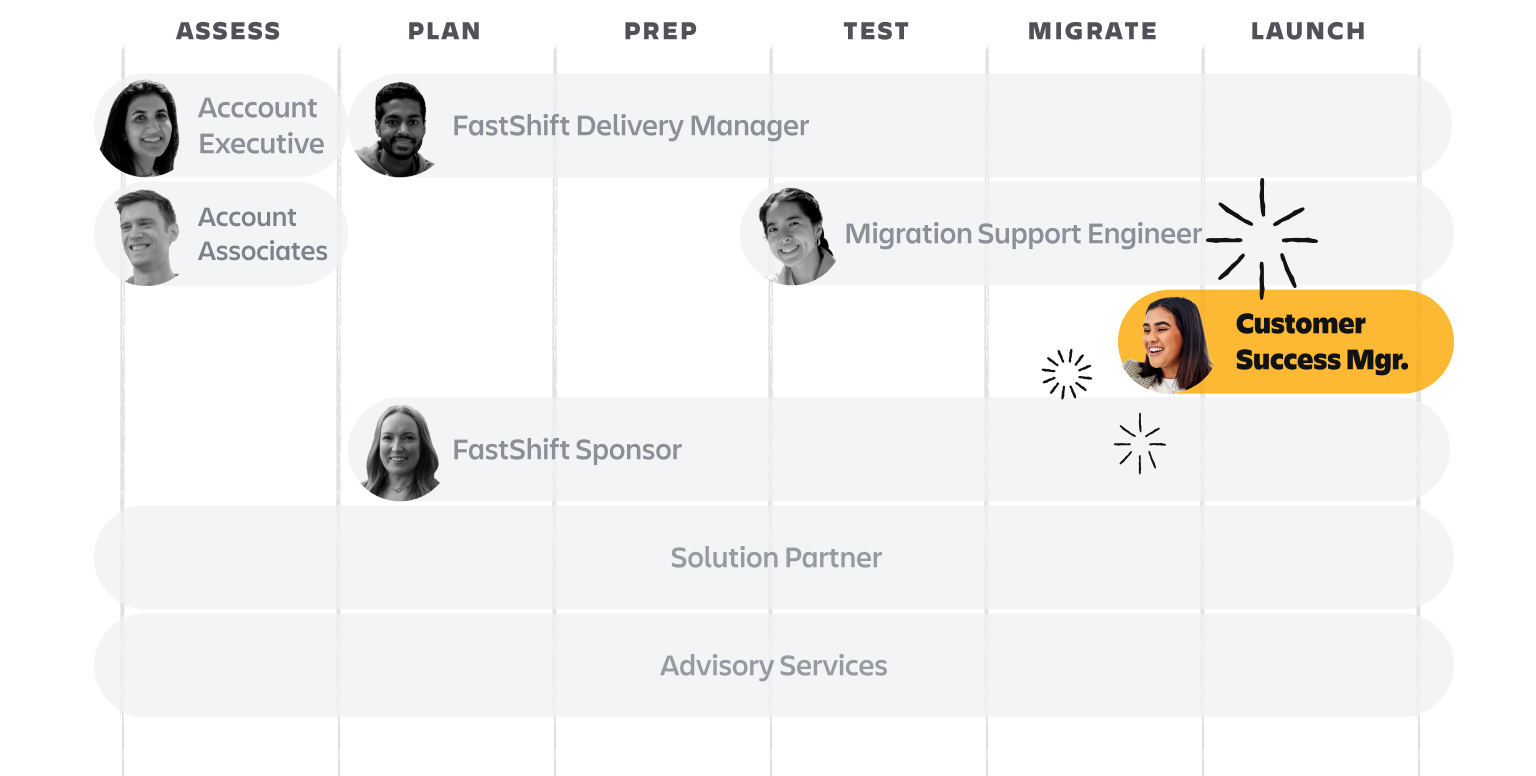Click the MIGRATE phase heading
This screenshot has width=1536, height=776.
(1092, 31)
